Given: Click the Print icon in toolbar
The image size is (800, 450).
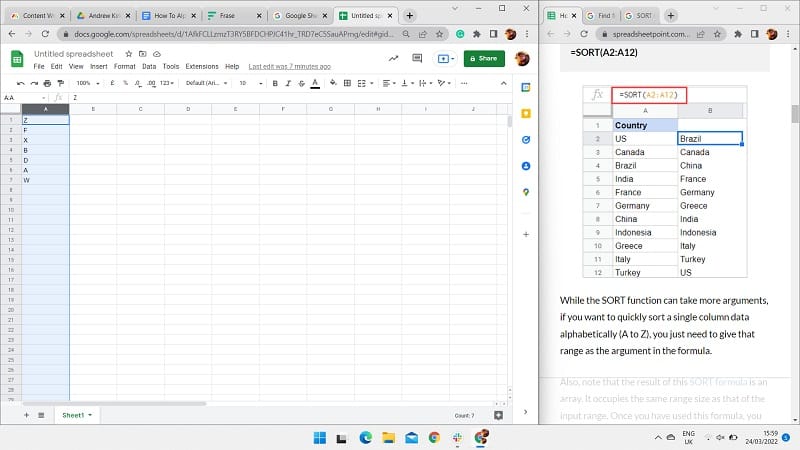Looking at the screenshot, I should 48,83.
